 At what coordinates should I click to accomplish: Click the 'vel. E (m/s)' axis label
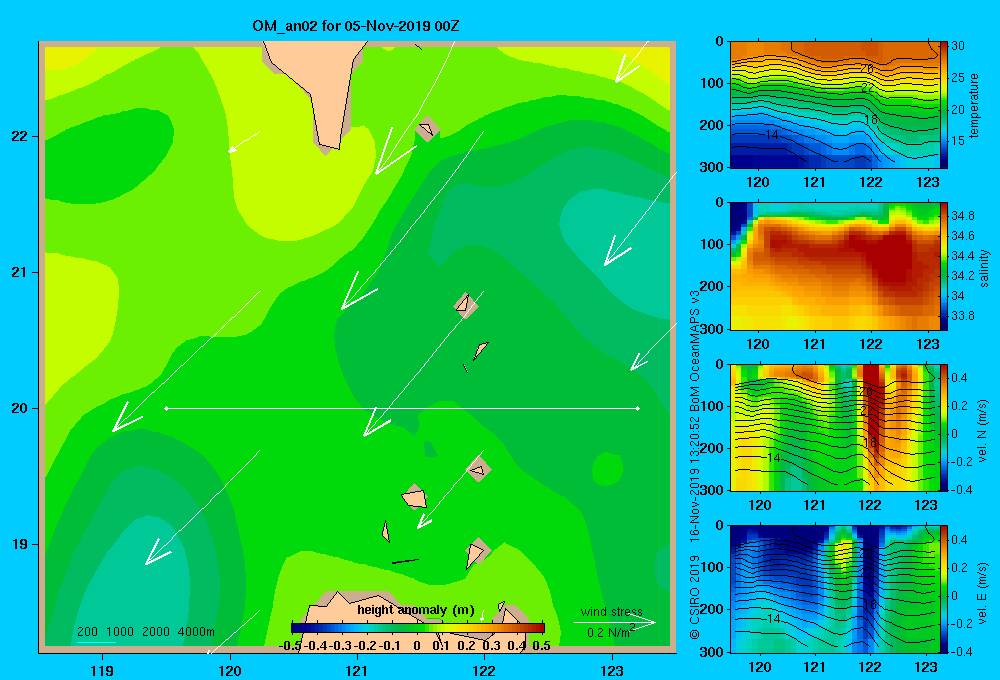[x=982, y=592]
